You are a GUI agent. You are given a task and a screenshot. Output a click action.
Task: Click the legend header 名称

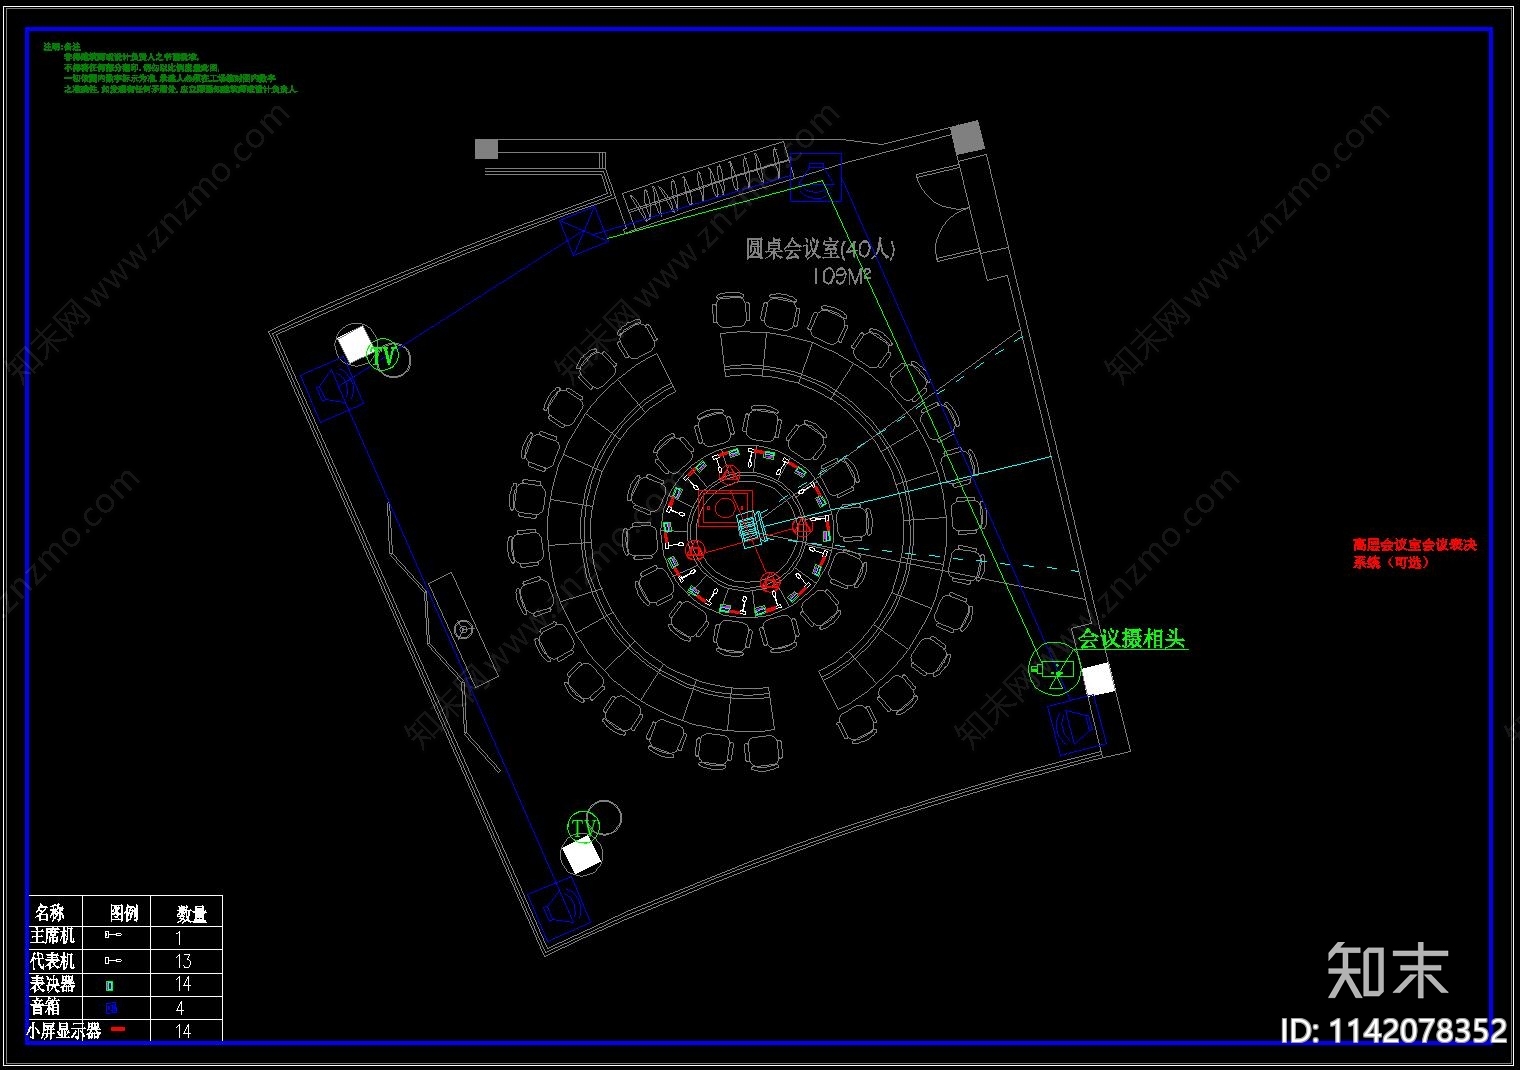50,912
